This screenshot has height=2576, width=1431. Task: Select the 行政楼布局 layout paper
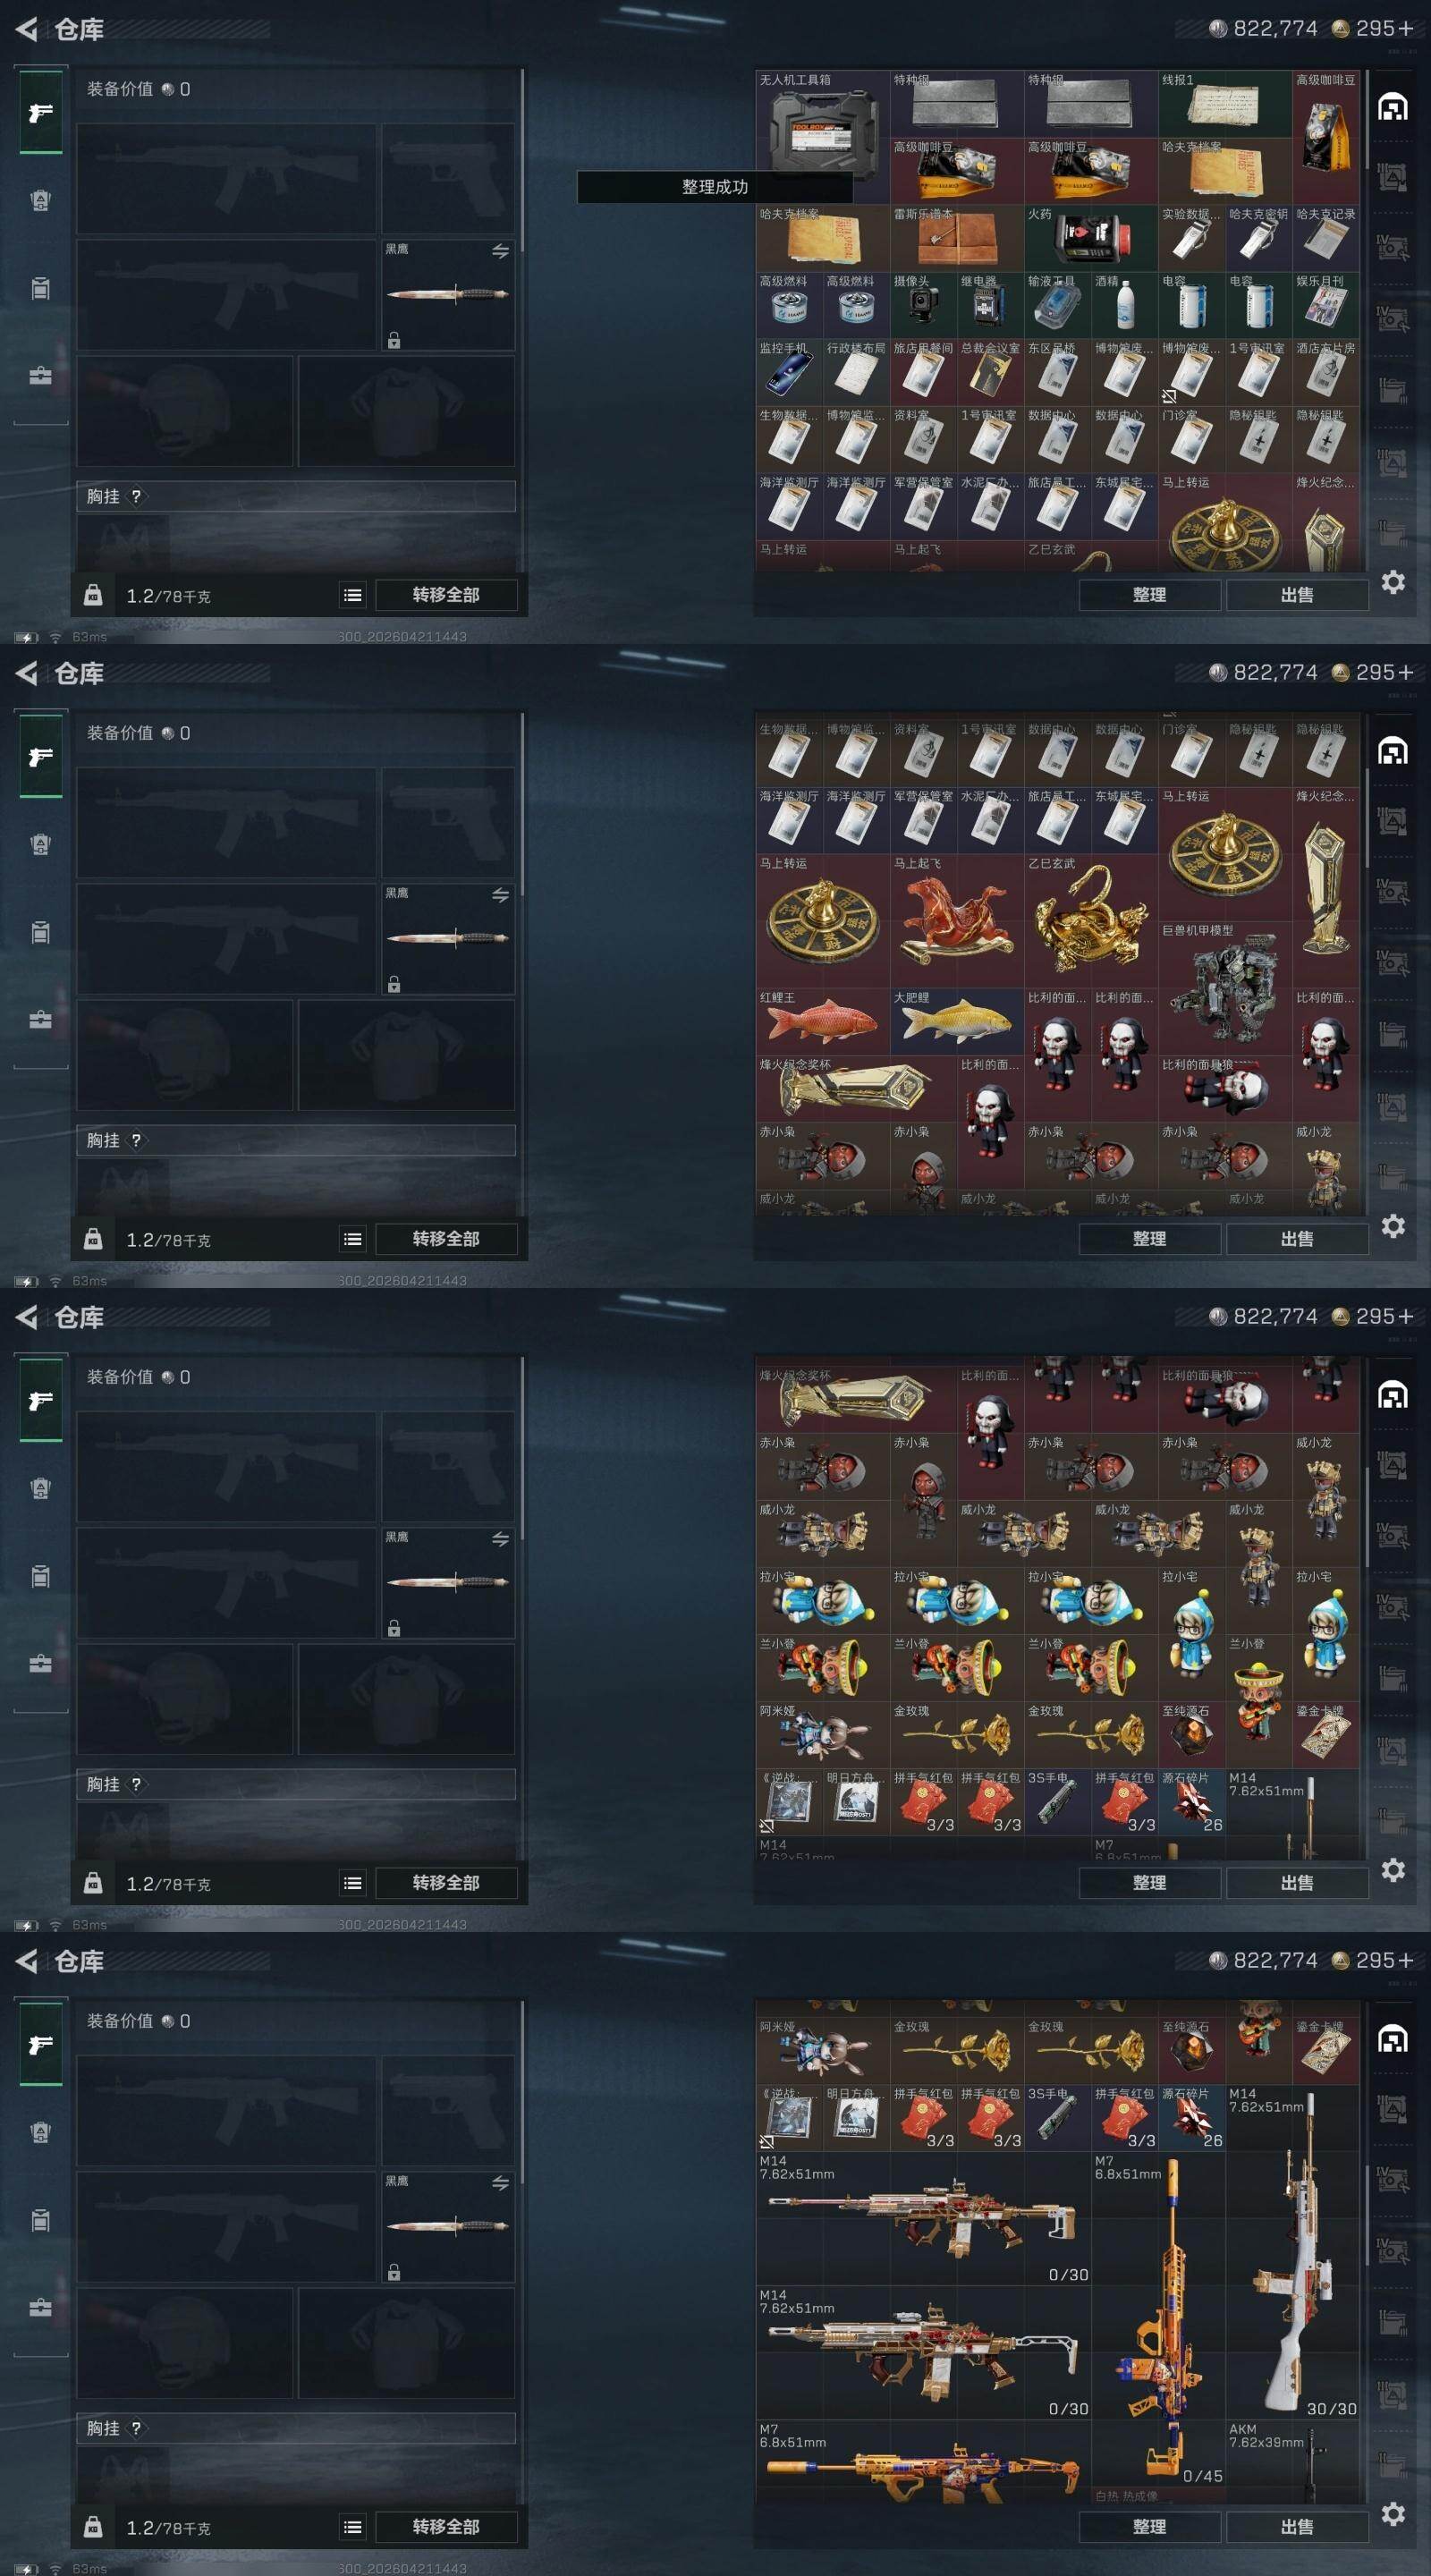pos(856,372)
